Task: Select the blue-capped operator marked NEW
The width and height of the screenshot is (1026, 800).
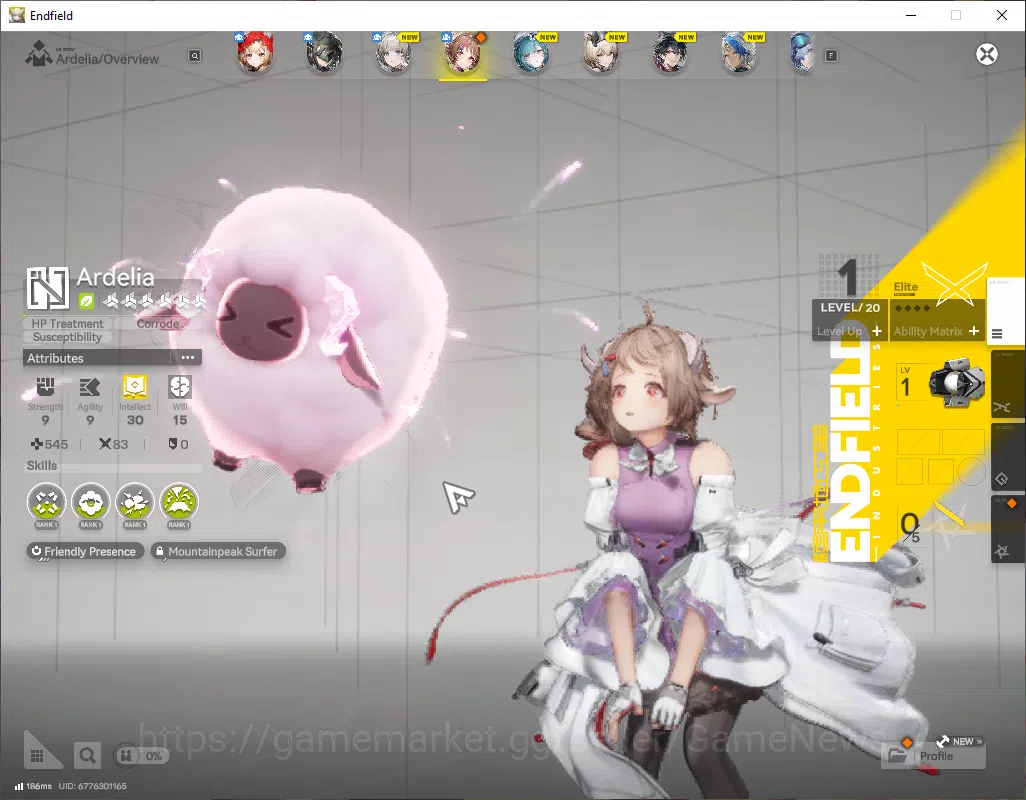Action: tap(740, 54)
